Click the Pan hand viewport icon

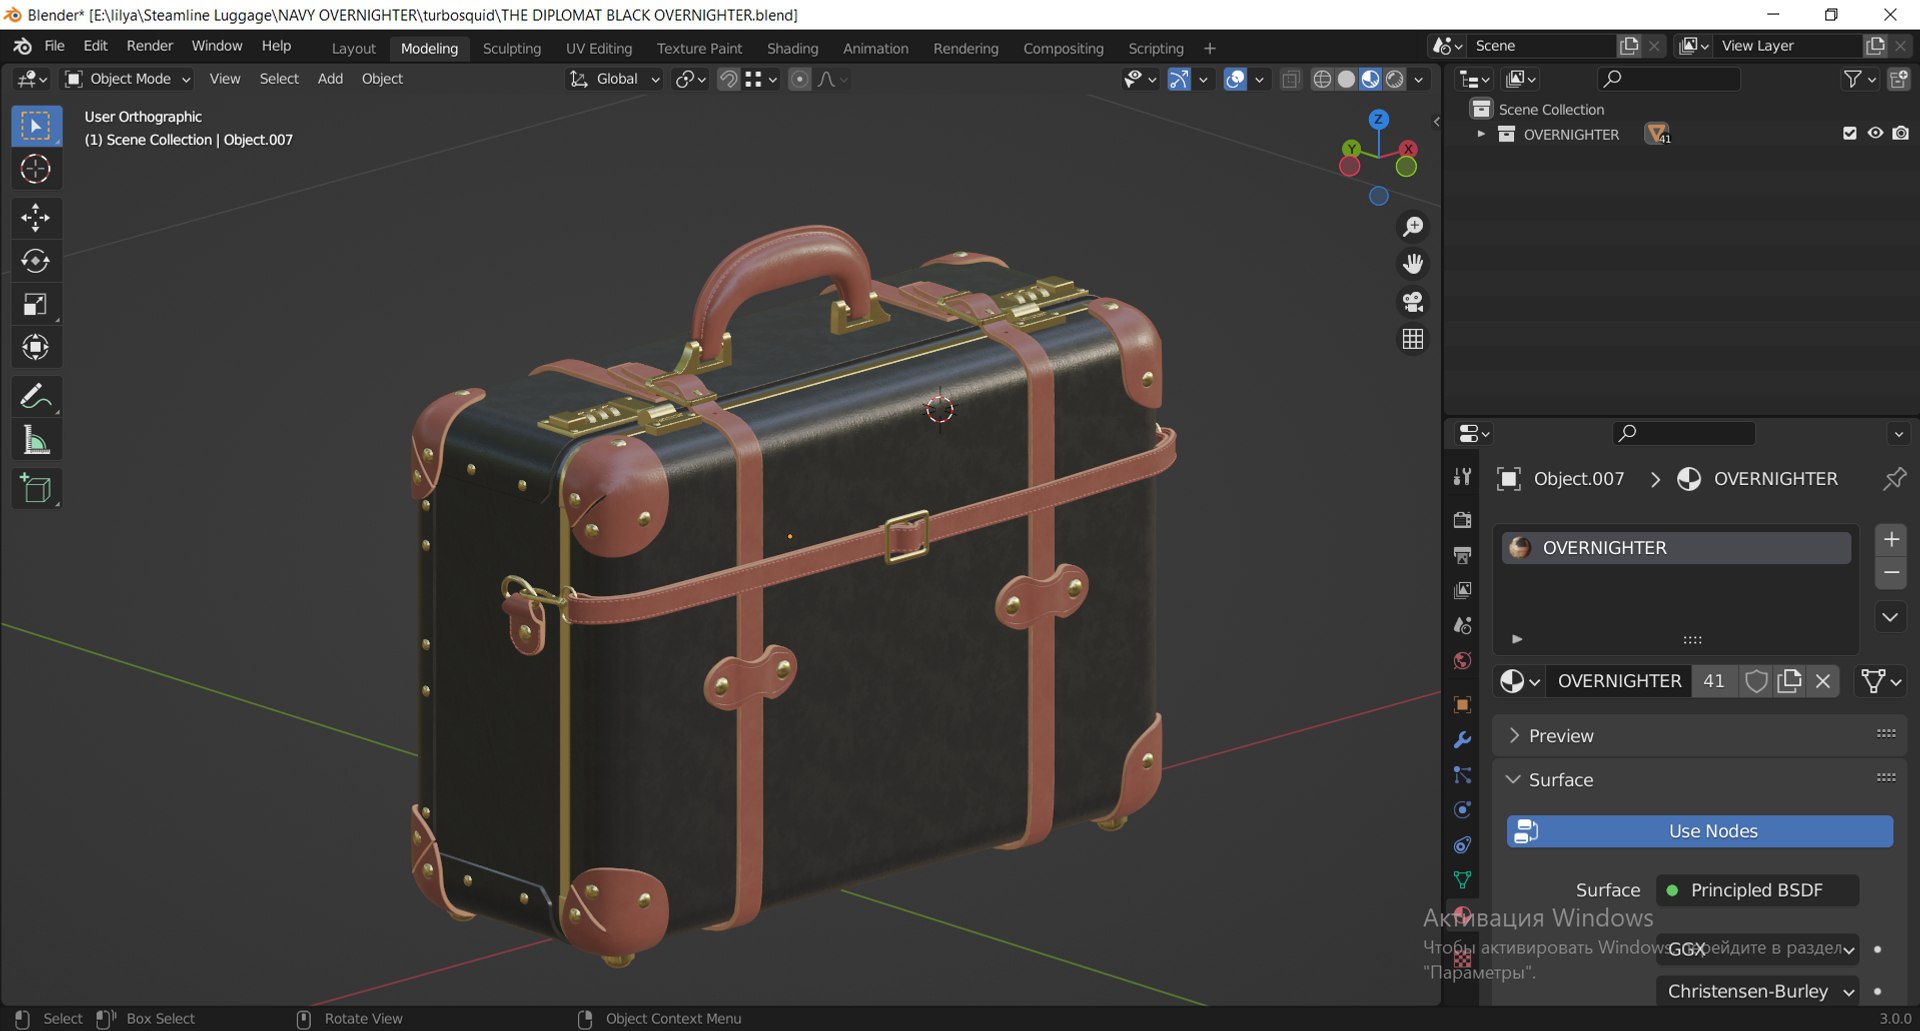pyautogui.click(x=1413, y=264)
